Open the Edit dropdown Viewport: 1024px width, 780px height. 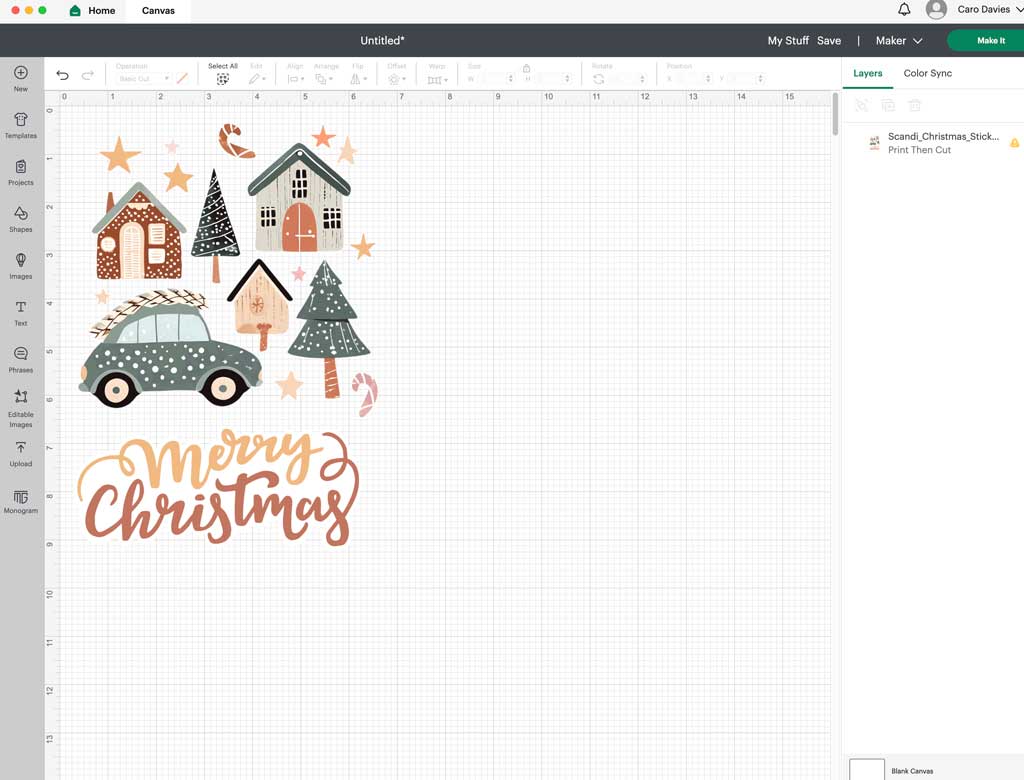pyautogui.click(x=257, y=79)
